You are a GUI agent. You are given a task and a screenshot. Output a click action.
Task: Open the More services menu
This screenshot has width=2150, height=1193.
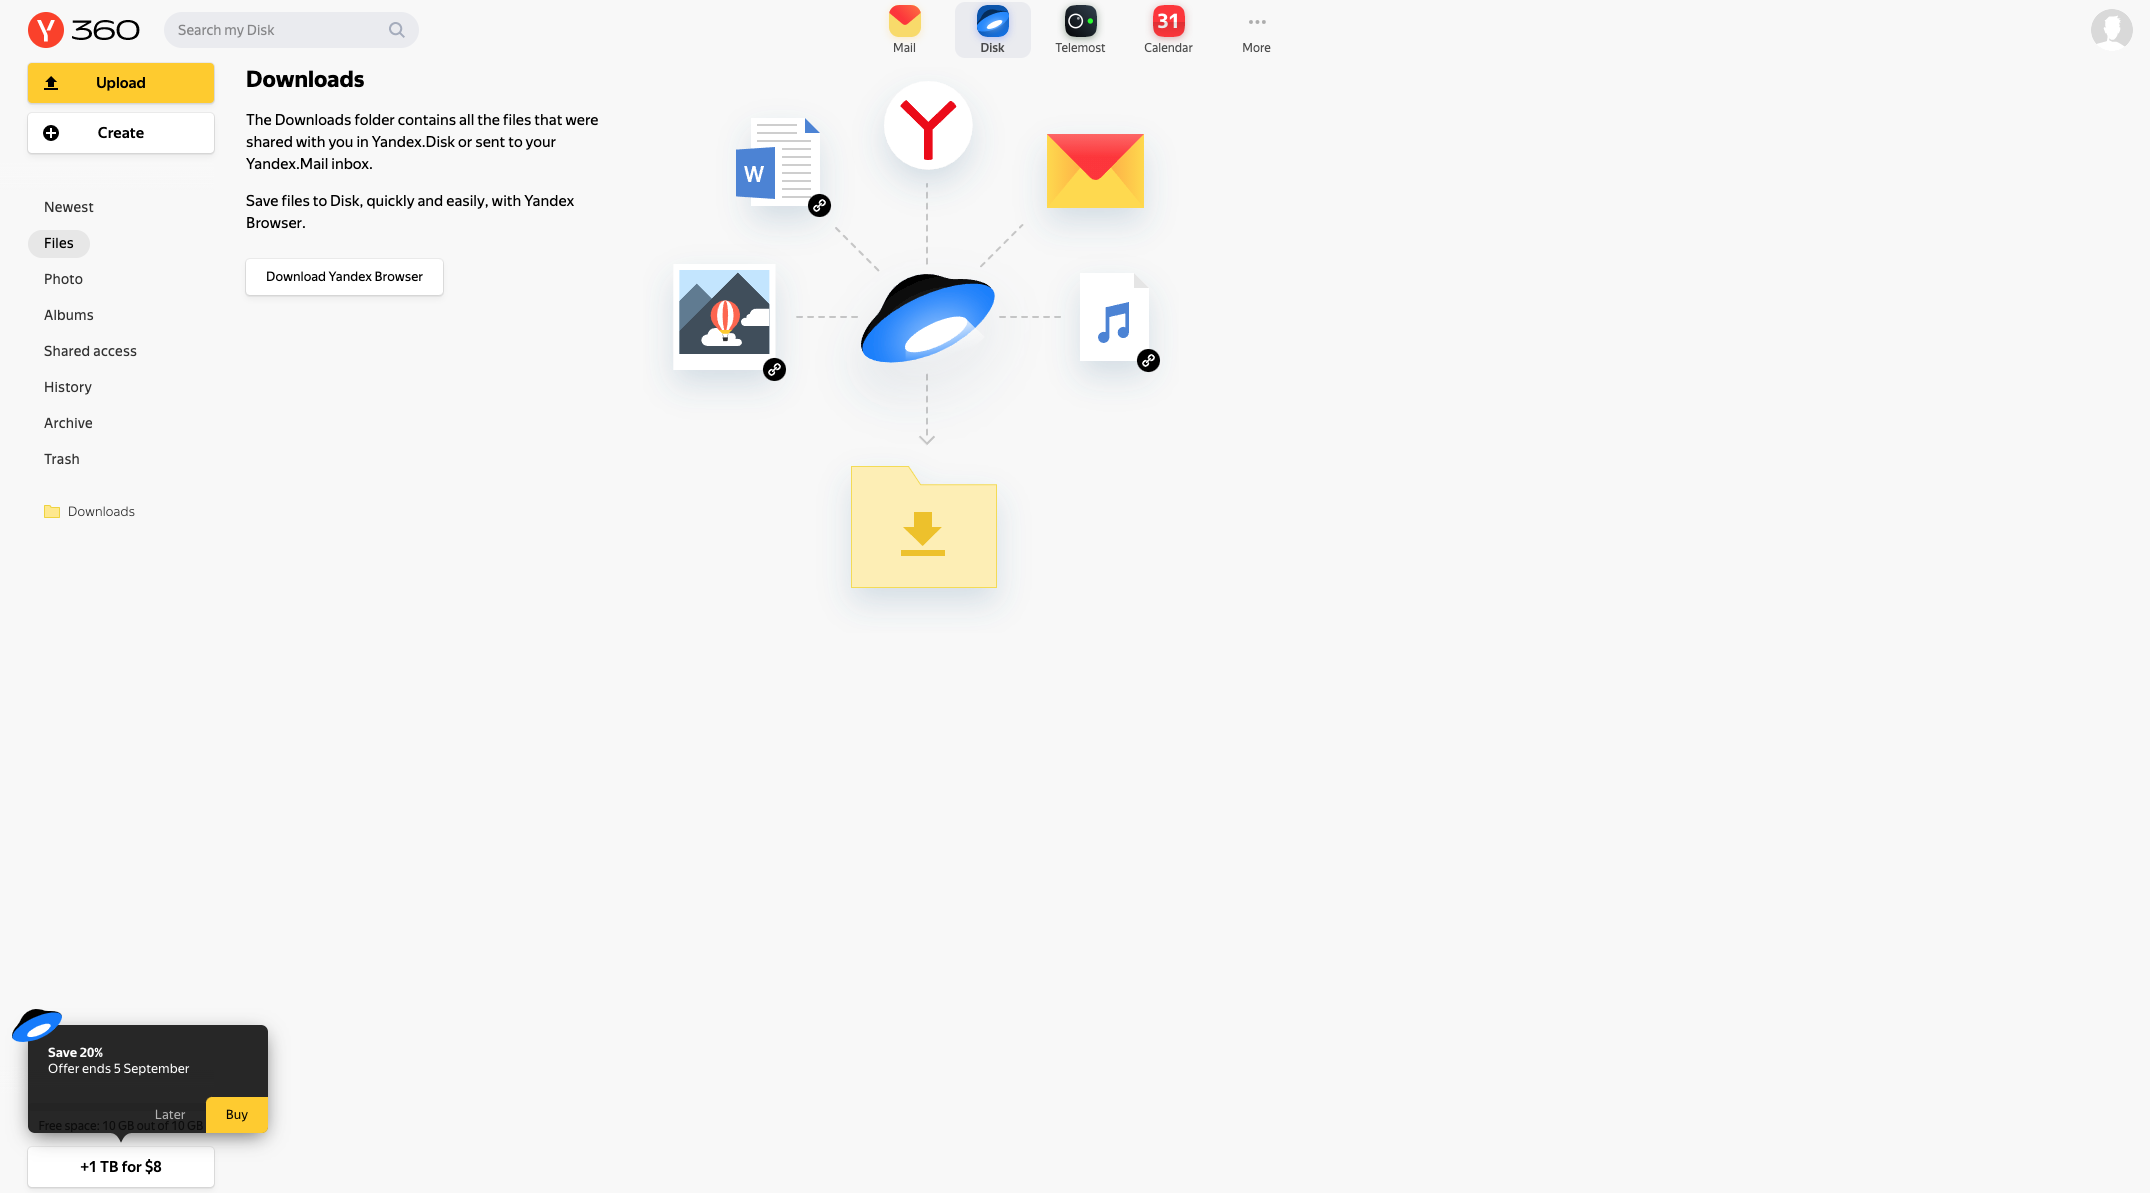click(x=1256, y=30)
